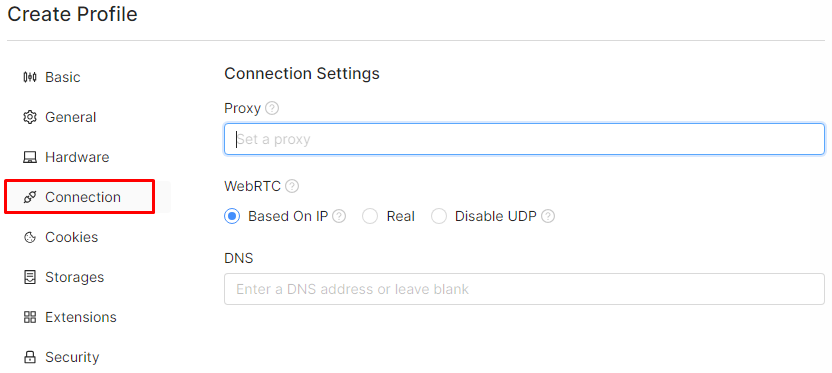Click the Hardware laptop icon
Image resolution: width=832 pixels, height=373 pixels.
pyautogui.click(x=30, y=158)
